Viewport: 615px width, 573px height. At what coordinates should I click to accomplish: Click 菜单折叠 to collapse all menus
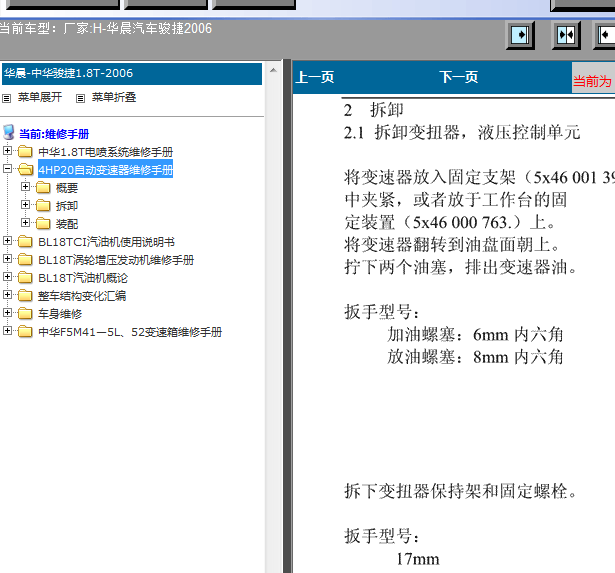click(x=114, y=97)
